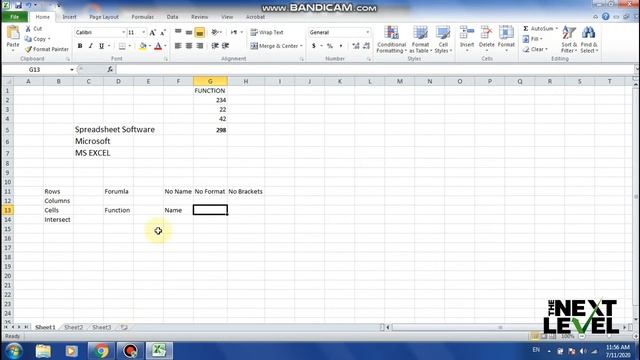Toggle Underline formatting
Viewport: 640px width, 360px height.
click(101, 46)
